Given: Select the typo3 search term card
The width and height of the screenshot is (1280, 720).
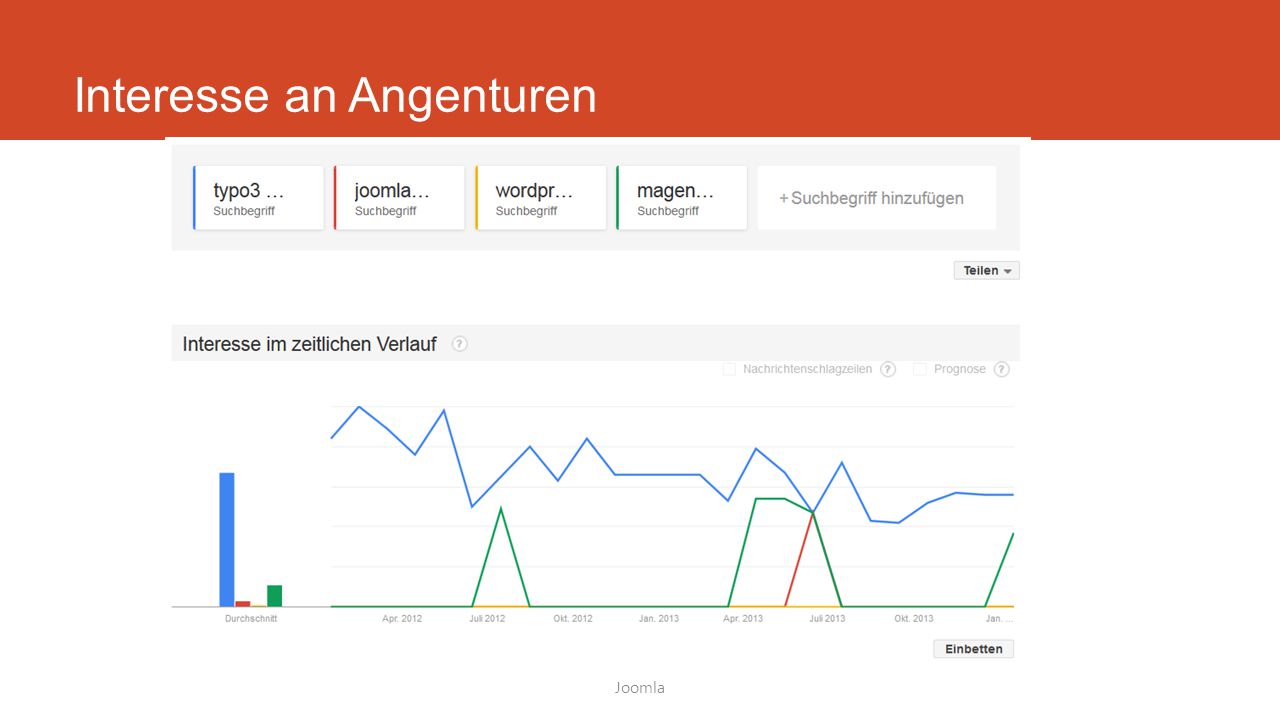Looking at the screenshot, I should (259, 198).
